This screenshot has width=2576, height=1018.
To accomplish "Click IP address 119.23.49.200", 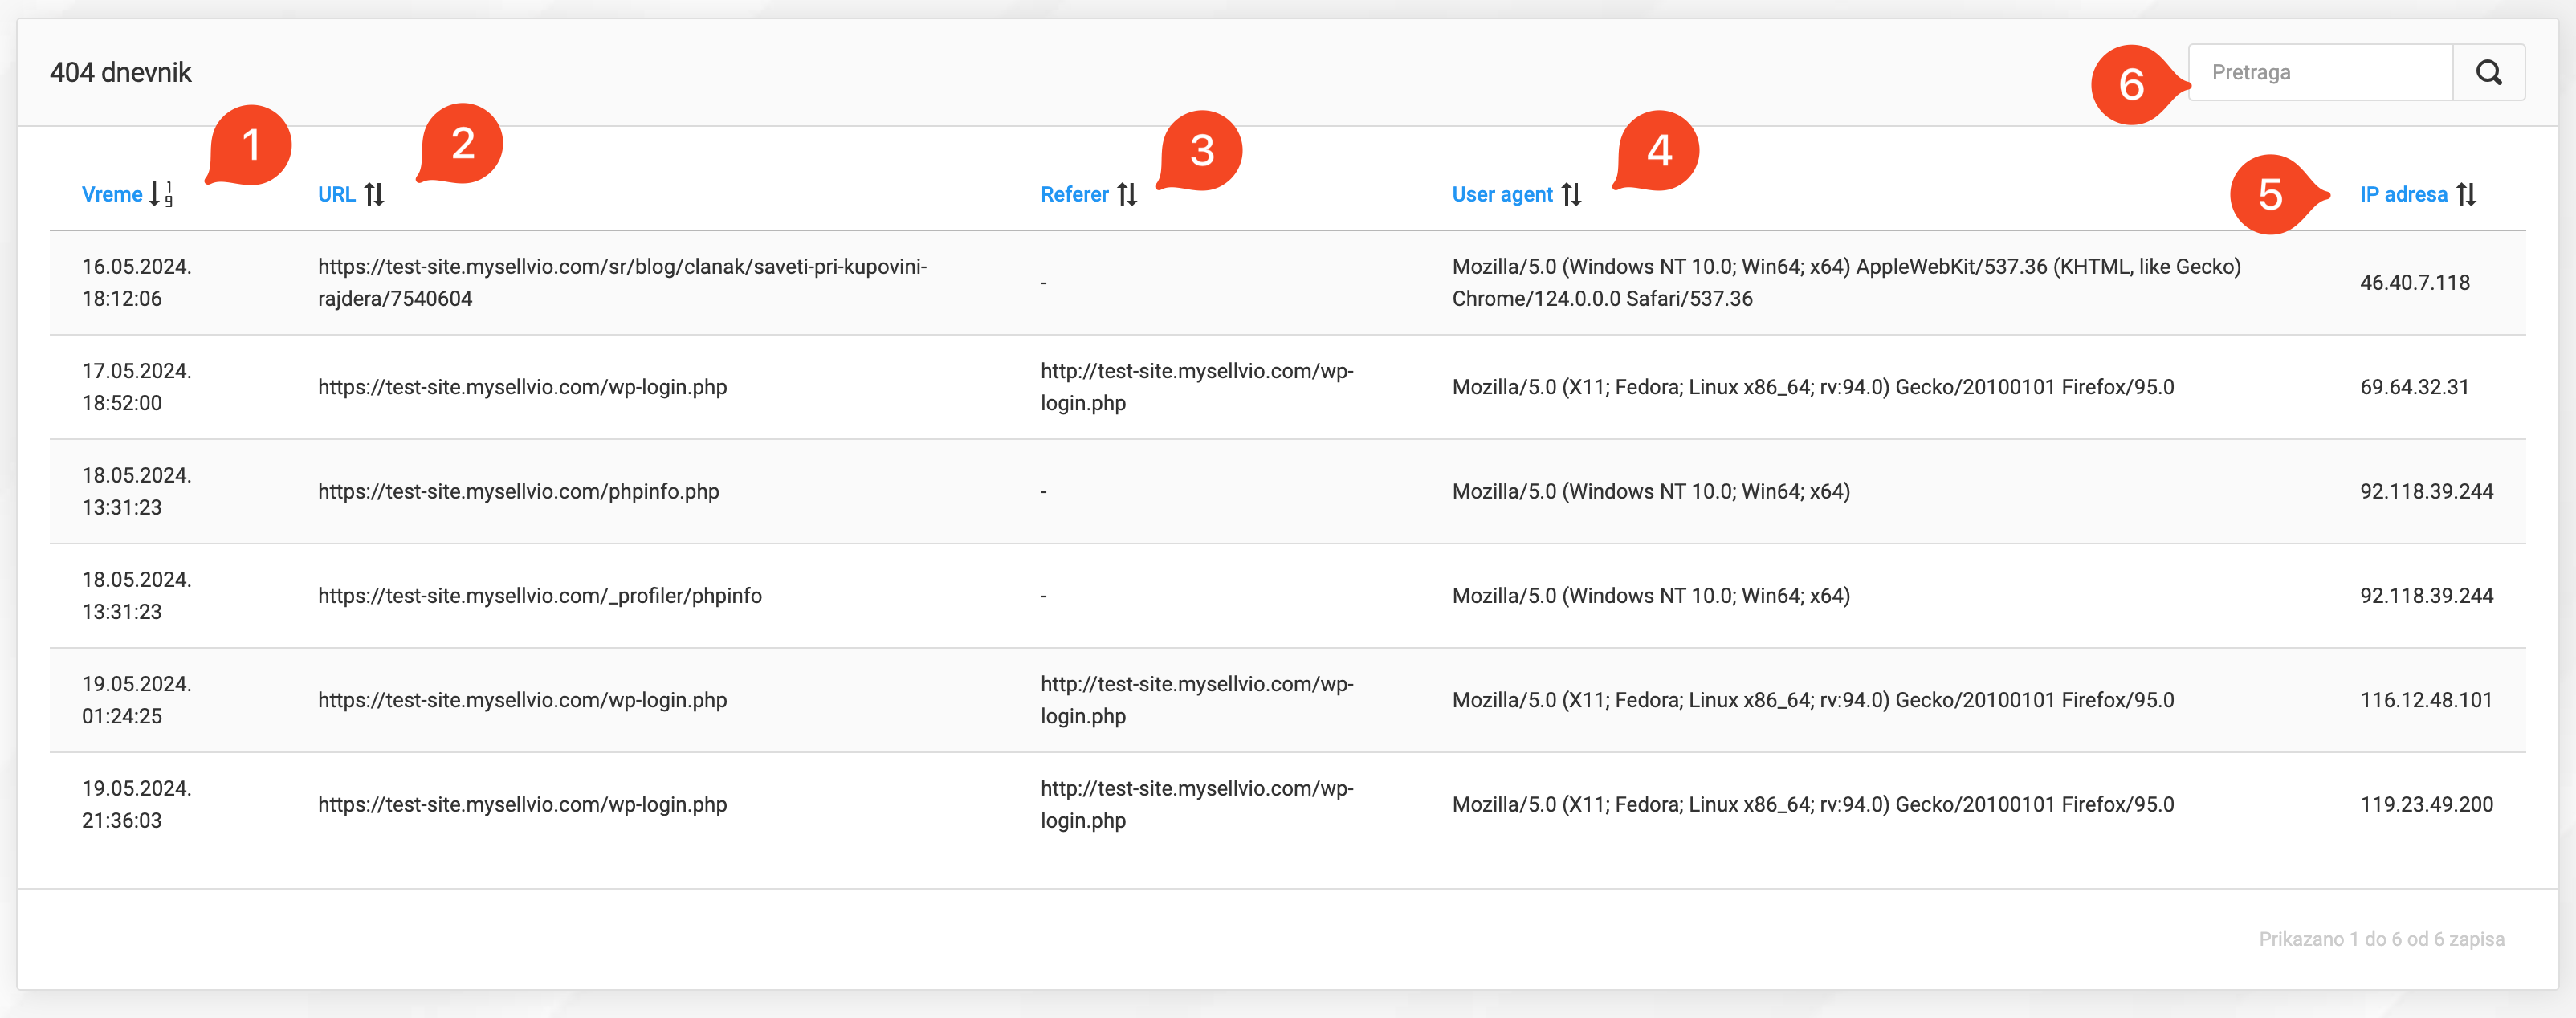I will [x=2425, y=804].
